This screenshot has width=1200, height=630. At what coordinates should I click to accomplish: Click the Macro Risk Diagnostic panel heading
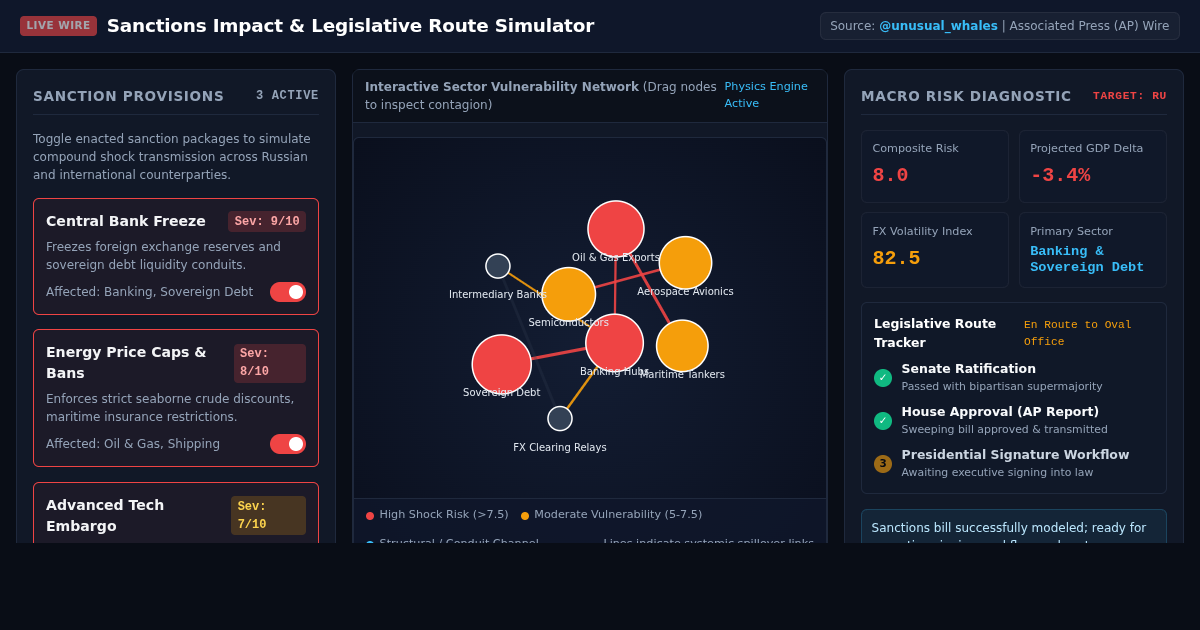(966, 96)
